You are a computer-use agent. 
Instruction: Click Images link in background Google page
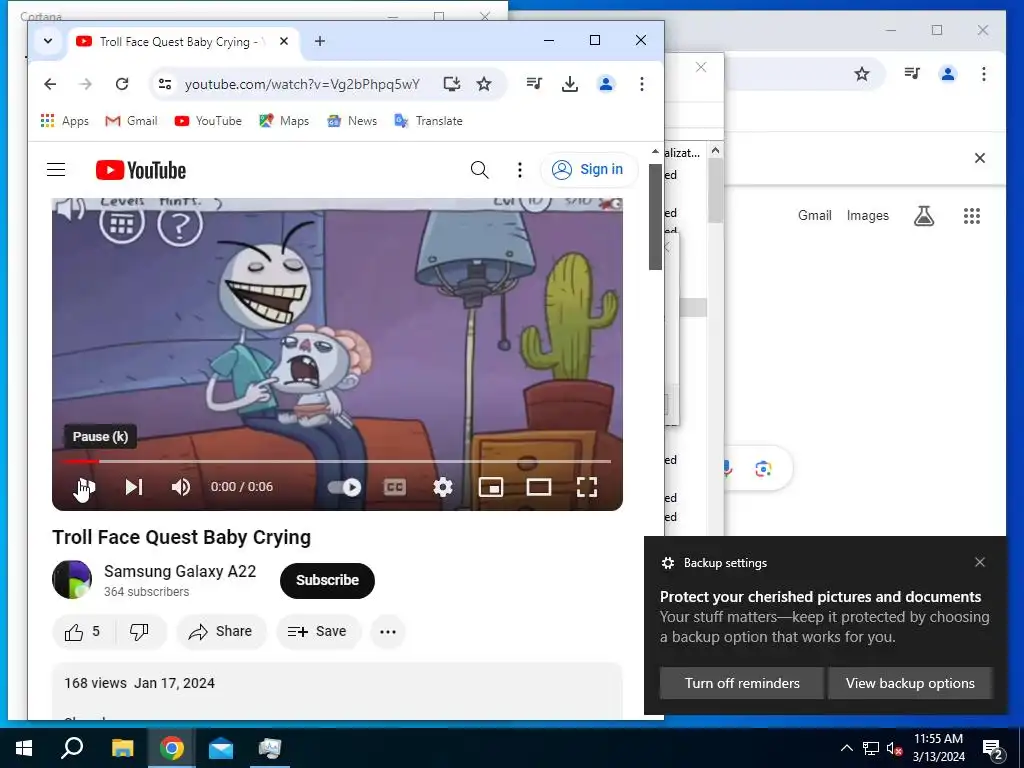coord(867,216)
